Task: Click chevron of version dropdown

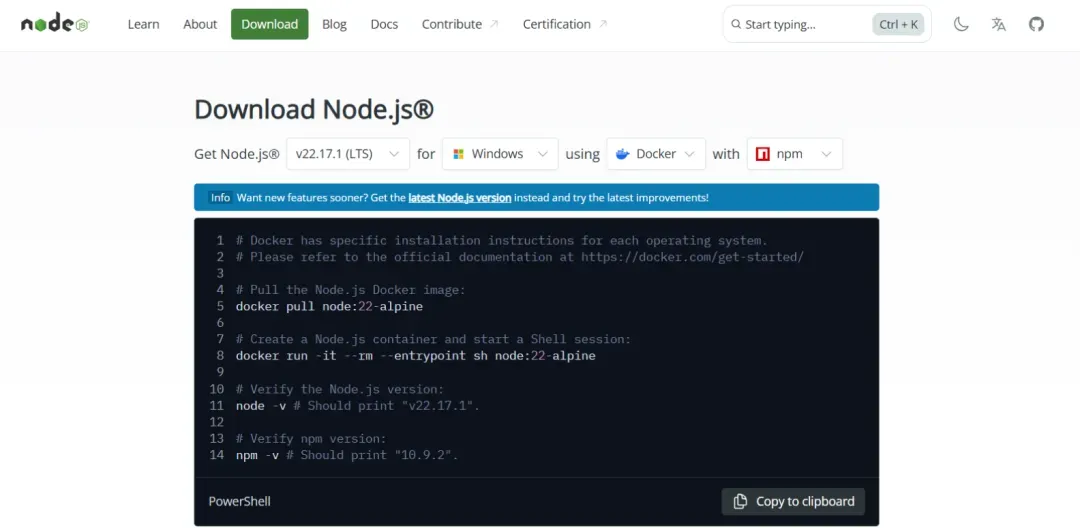Action: coord(394,154)
